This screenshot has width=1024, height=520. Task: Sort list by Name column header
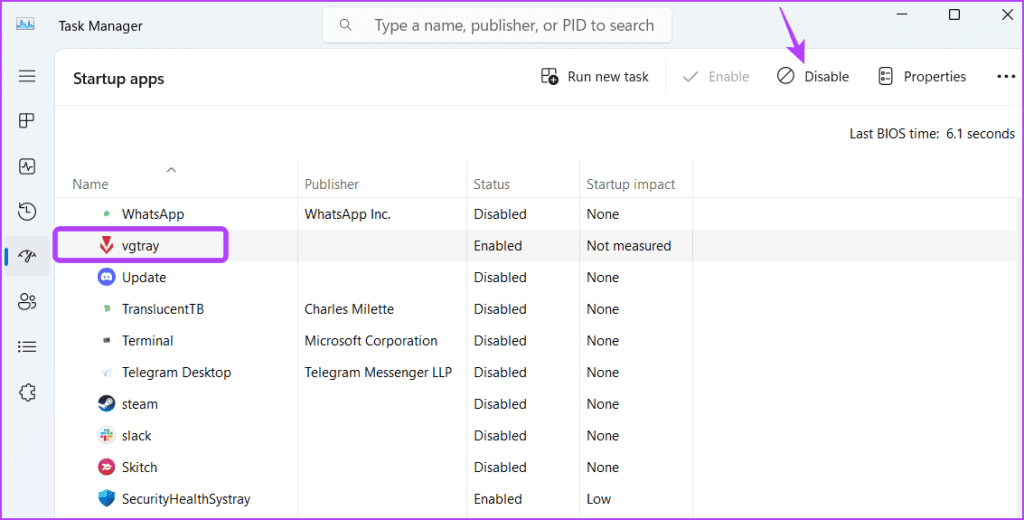pos(91,184)
